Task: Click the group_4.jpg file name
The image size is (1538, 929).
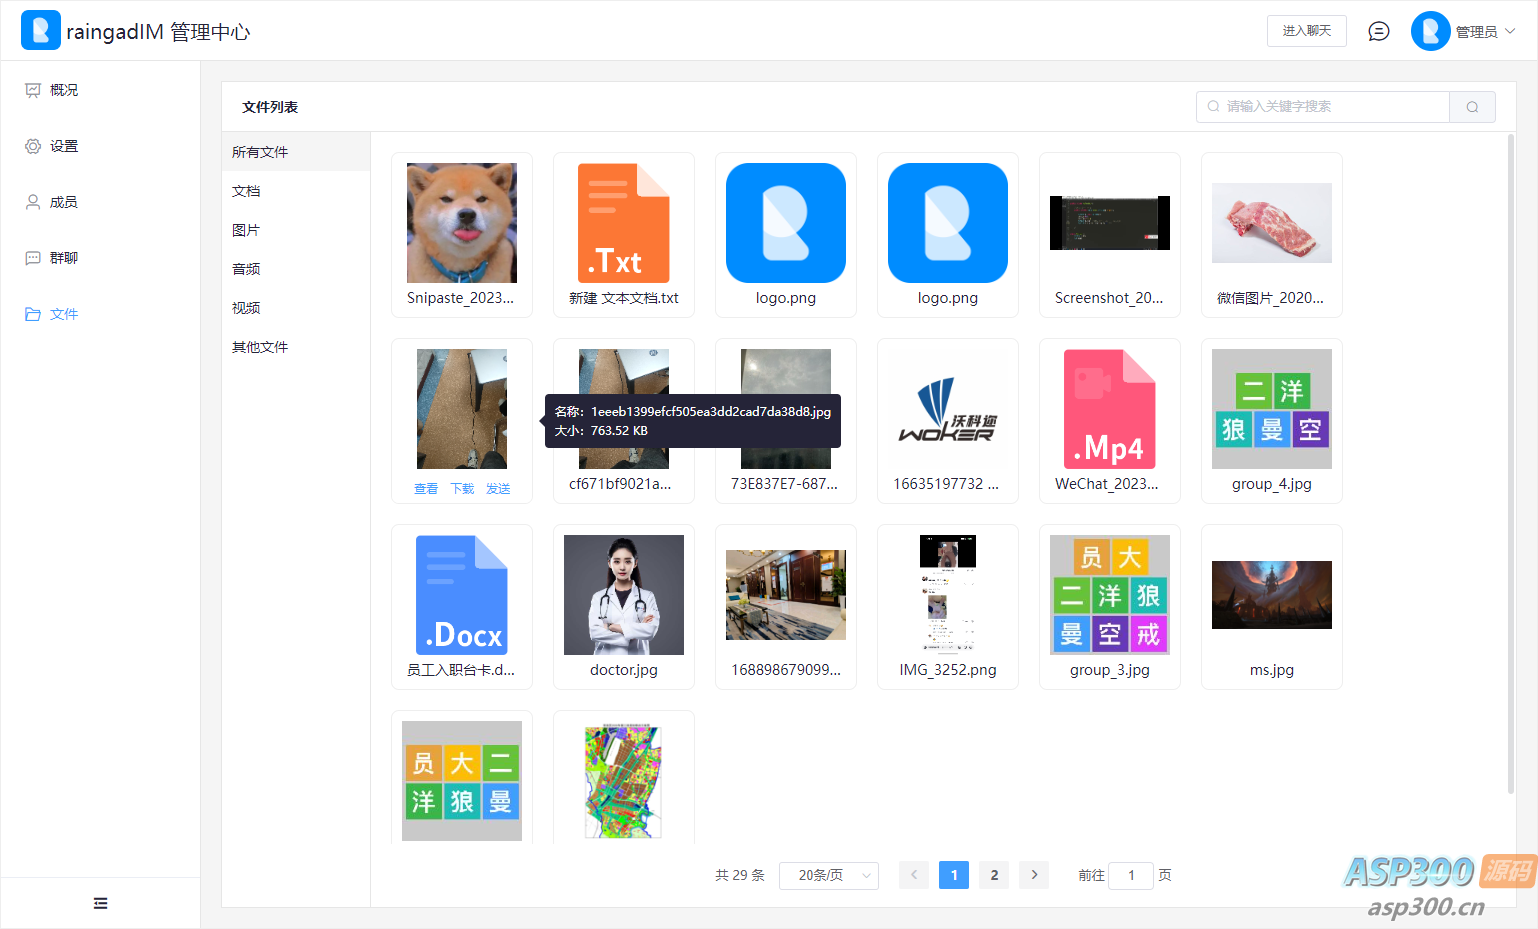Action: [1272, 484]
